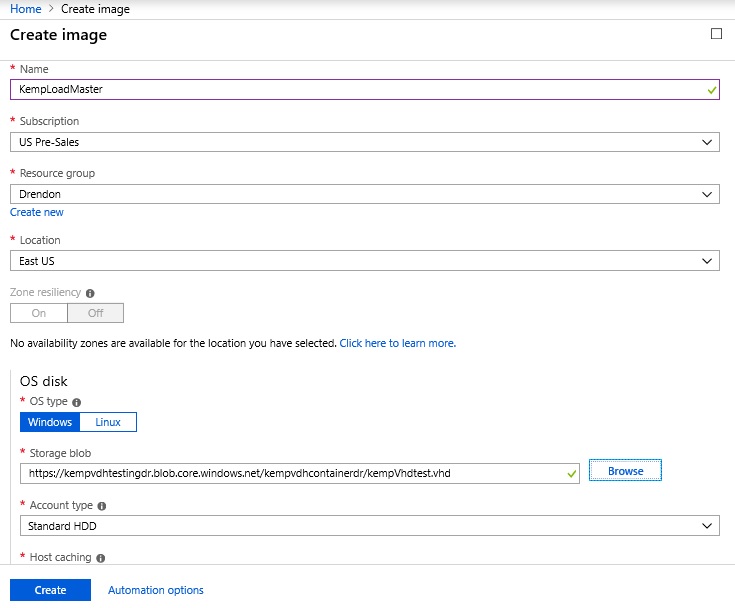735x608 pixels.
Task: Click the OS type info icon
Action: pos(76,402)
